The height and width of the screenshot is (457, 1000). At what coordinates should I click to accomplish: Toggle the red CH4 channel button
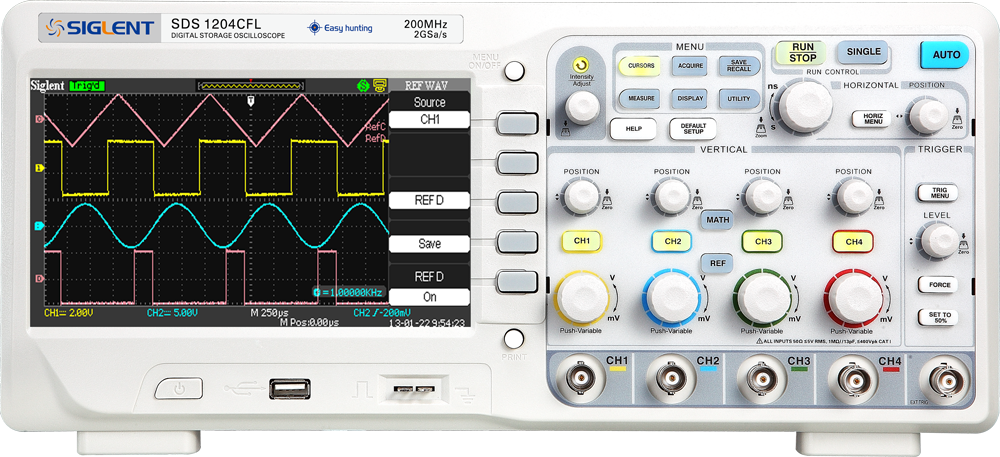point(853,241)
